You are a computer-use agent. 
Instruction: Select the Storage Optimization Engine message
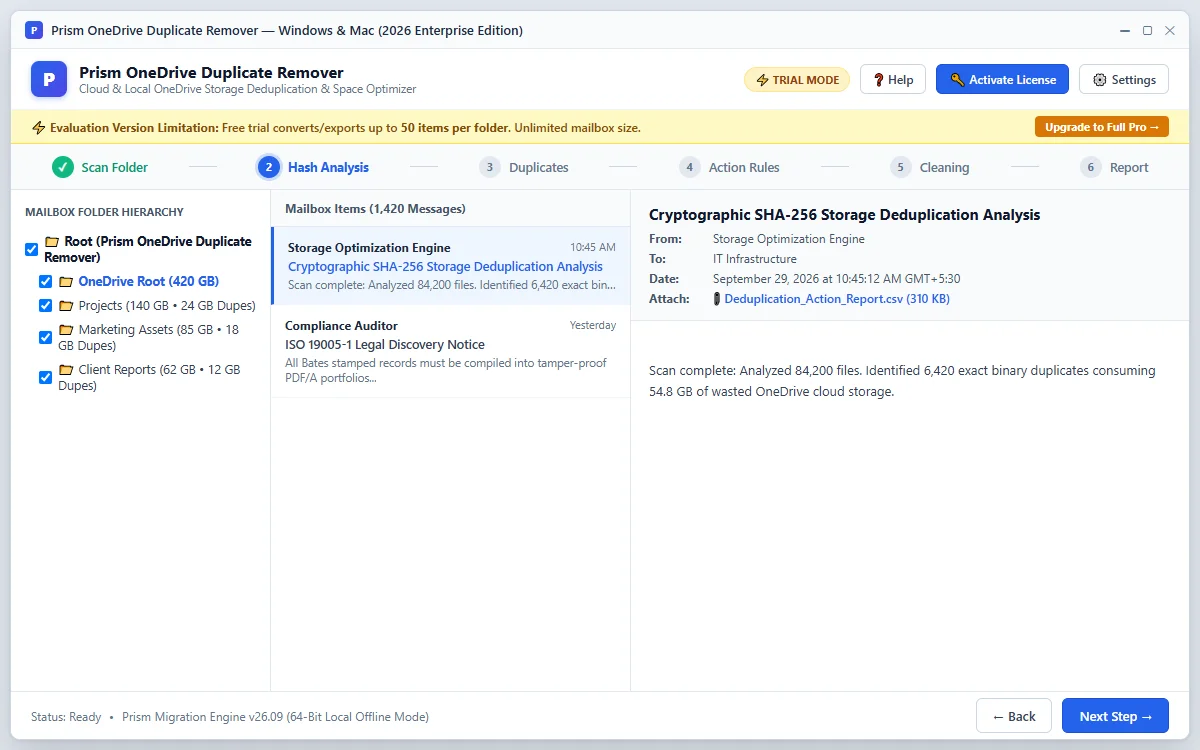(x=451, y=266)
